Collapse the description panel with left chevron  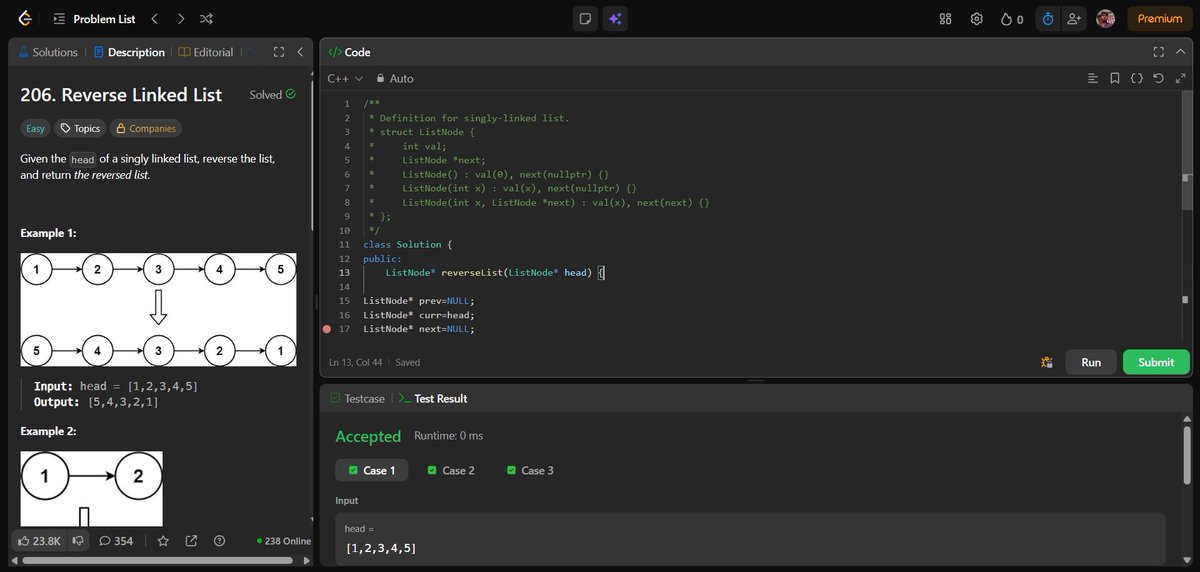299,52
